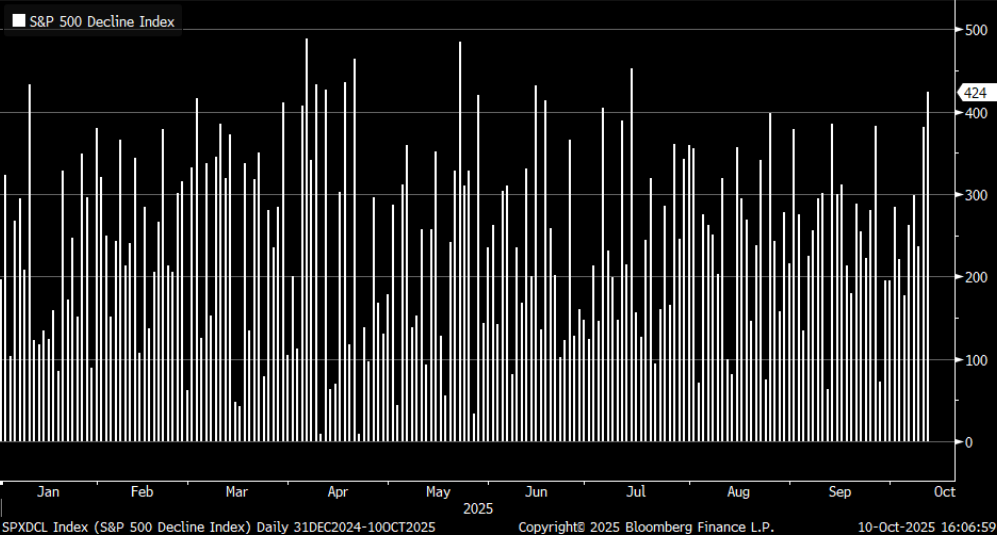Click the white legend swatch beside the series name
The width and height of the screenshot is (997, 535).
pos(18,20)
